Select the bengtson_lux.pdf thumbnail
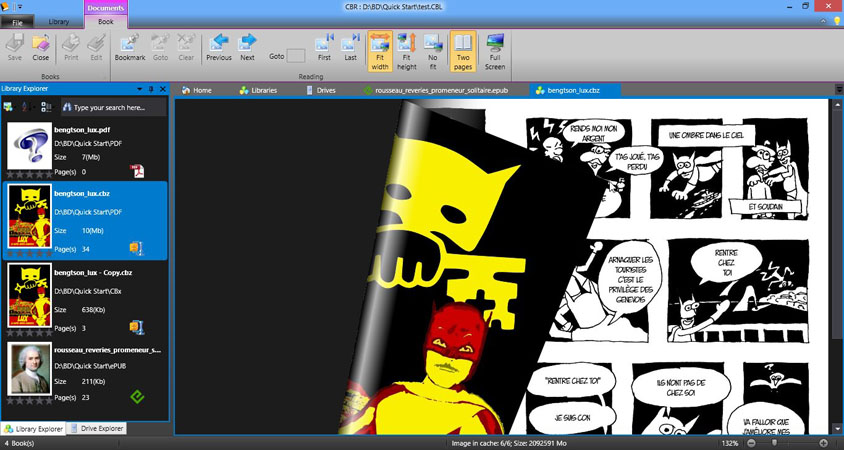 point(30,145)
